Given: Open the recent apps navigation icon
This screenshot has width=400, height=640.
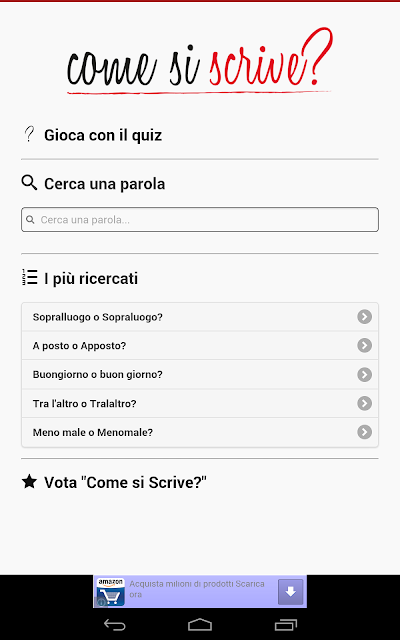Looking at the screenshot, I should click(286, 624).
